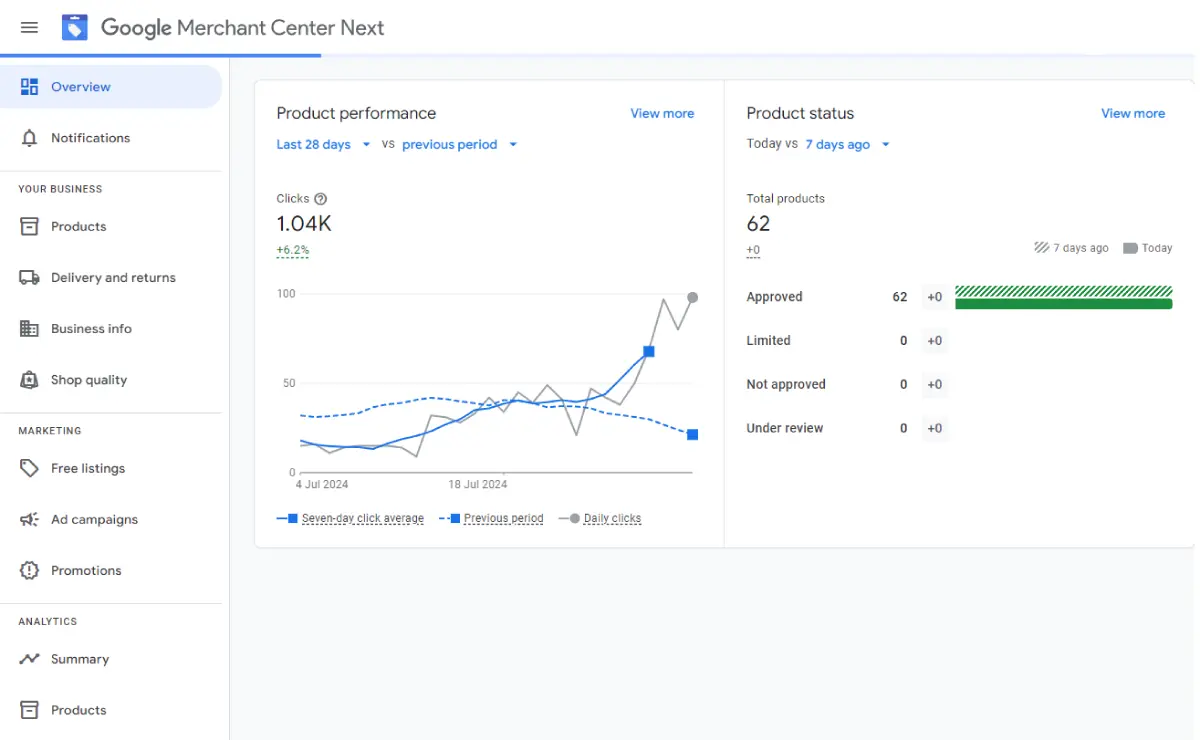Click the Approved row label
Viewport: 1200px width, 740px height.
(x=775, y=297)
